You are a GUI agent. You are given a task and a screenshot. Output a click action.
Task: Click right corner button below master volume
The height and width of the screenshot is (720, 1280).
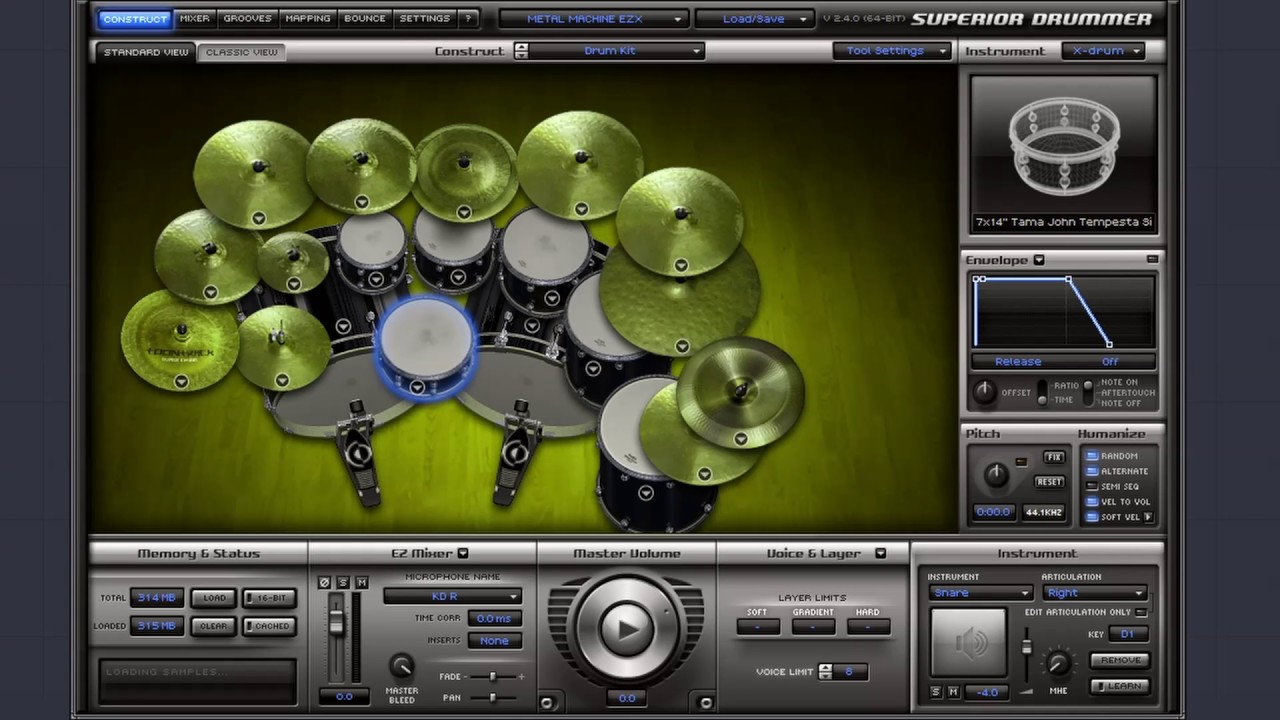705,703
